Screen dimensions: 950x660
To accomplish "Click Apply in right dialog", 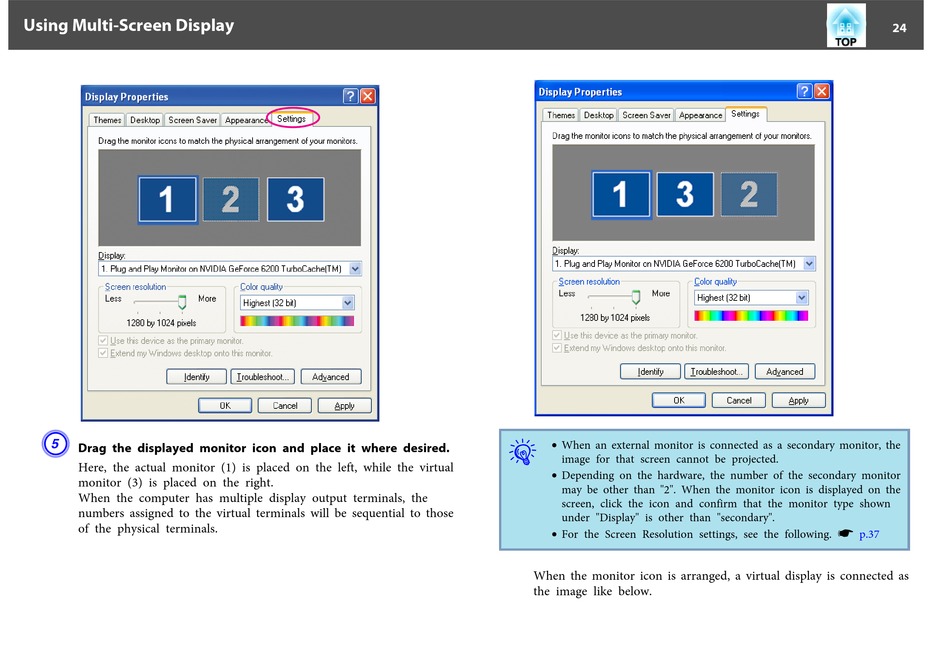I will click(x=799, y=401).
